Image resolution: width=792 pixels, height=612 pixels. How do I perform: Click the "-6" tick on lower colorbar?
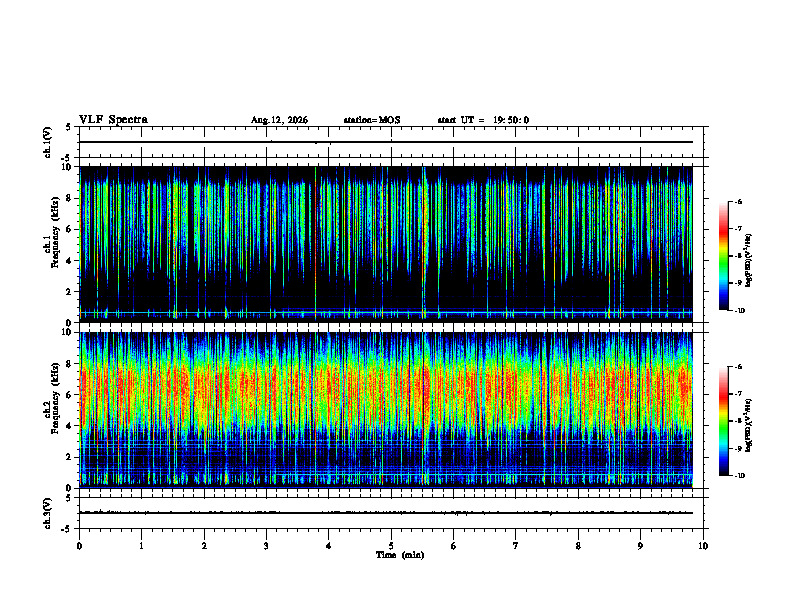[738, 367]
